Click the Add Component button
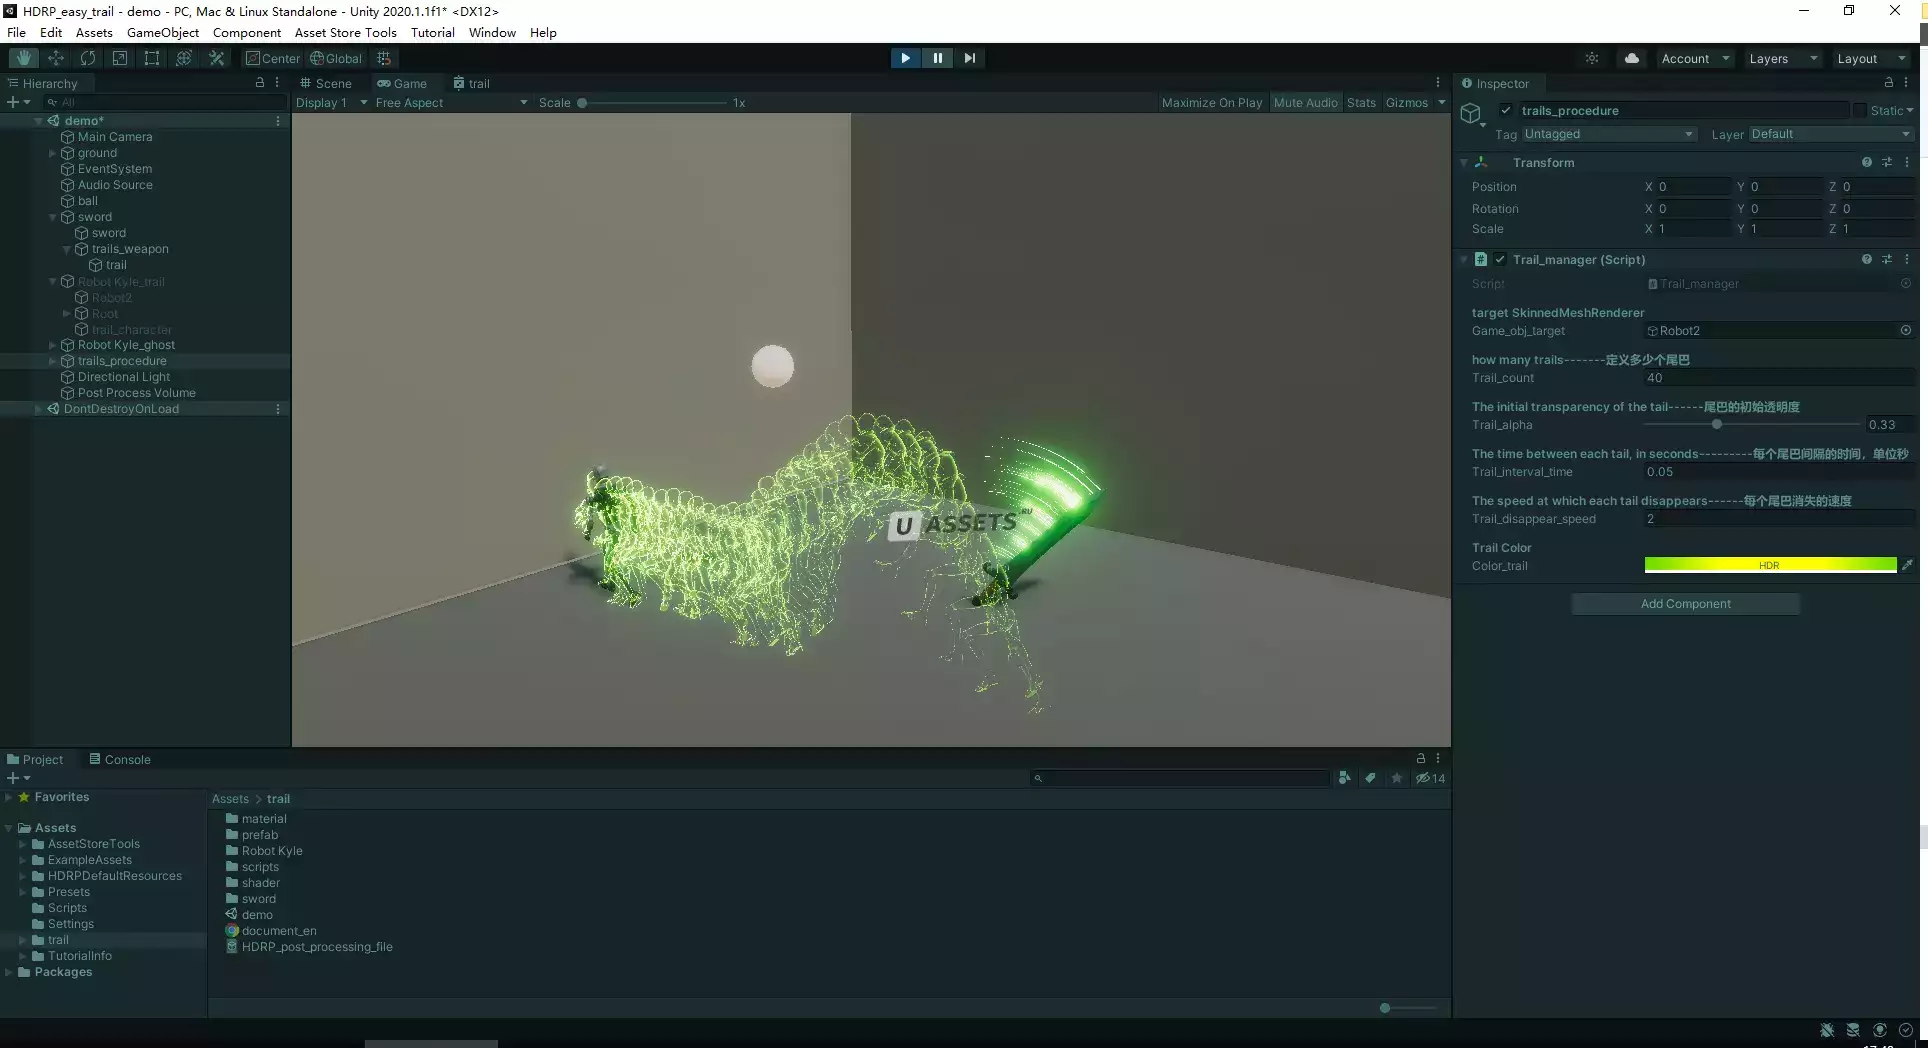This screenshot has height=1048, width=1928. (x=1685, y=604)
